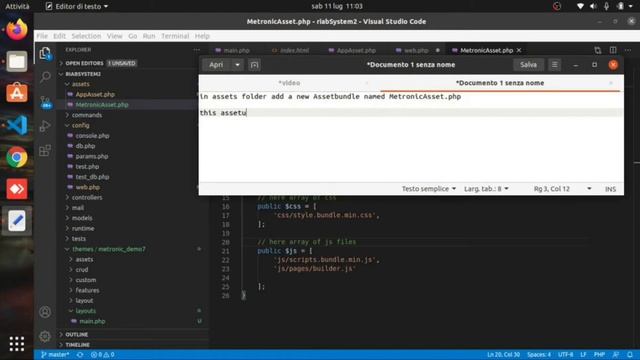
Task: Close the MetronicAsset.php editor tab
Action: [x=519, y=50]
